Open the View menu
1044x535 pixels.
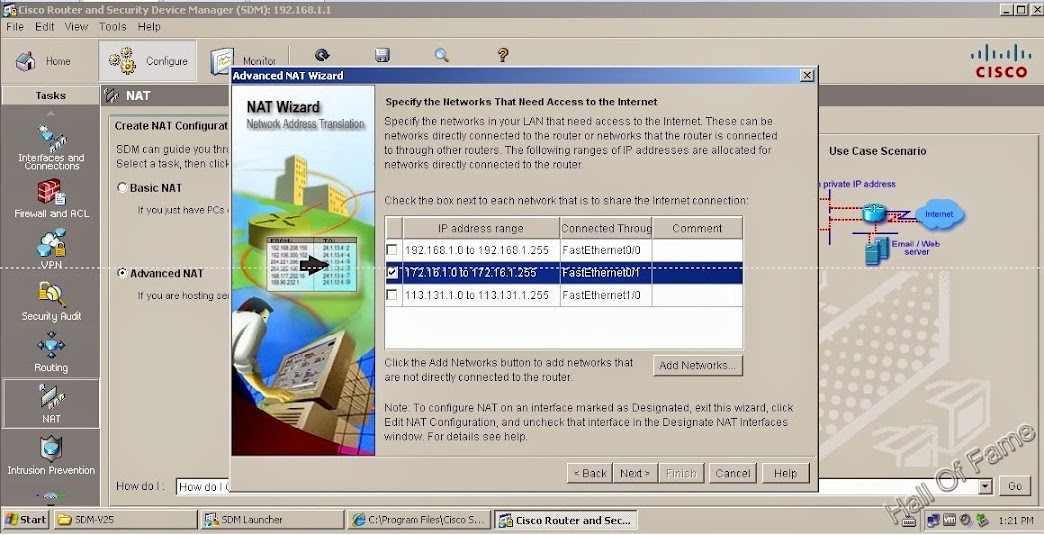pos(76,27)
